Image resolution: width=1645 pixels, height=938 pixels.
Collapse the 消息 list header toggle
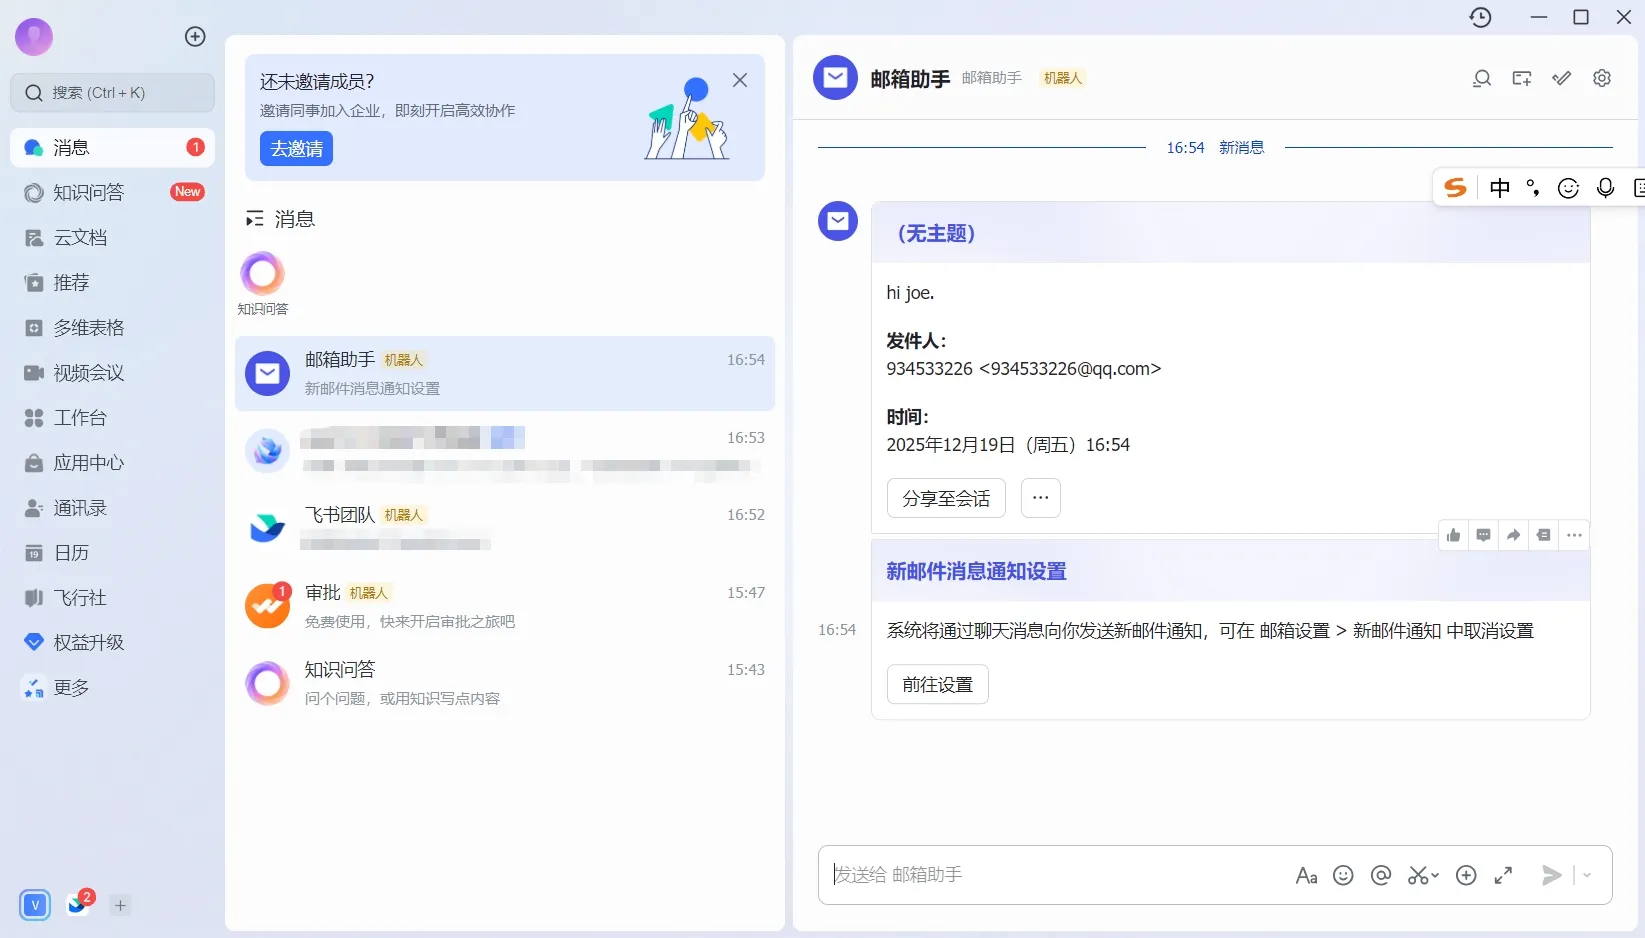255,219
